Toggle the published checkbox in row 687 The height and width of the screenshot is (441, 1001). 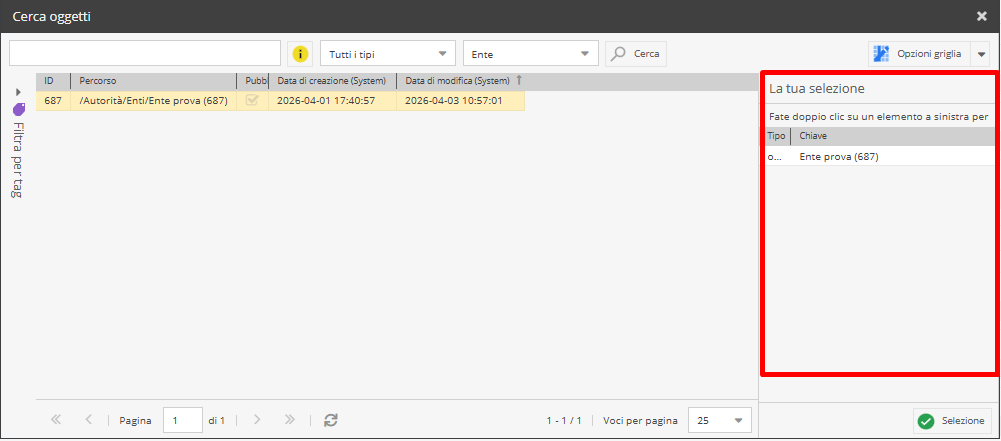point(252,101)
